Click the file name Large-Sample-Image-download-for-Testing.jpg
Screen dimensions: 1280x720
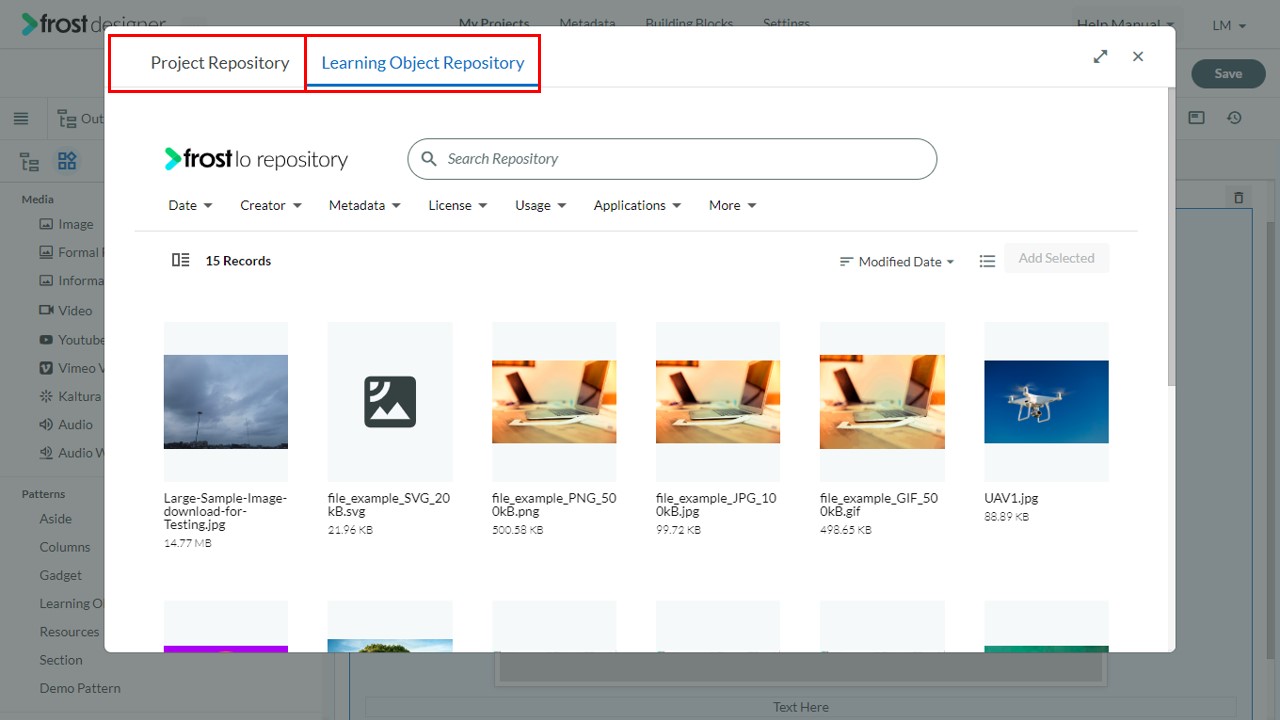(x=225, y=511)
